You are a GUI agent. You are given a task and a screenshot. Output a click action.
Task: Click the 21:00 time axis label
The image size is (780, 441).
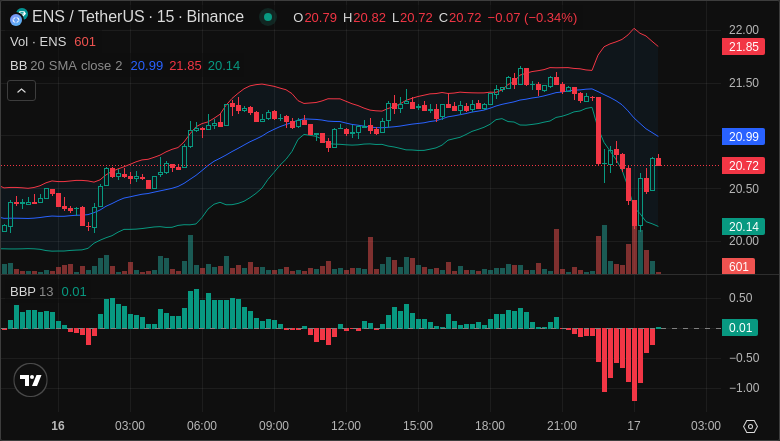pos(562,426)
